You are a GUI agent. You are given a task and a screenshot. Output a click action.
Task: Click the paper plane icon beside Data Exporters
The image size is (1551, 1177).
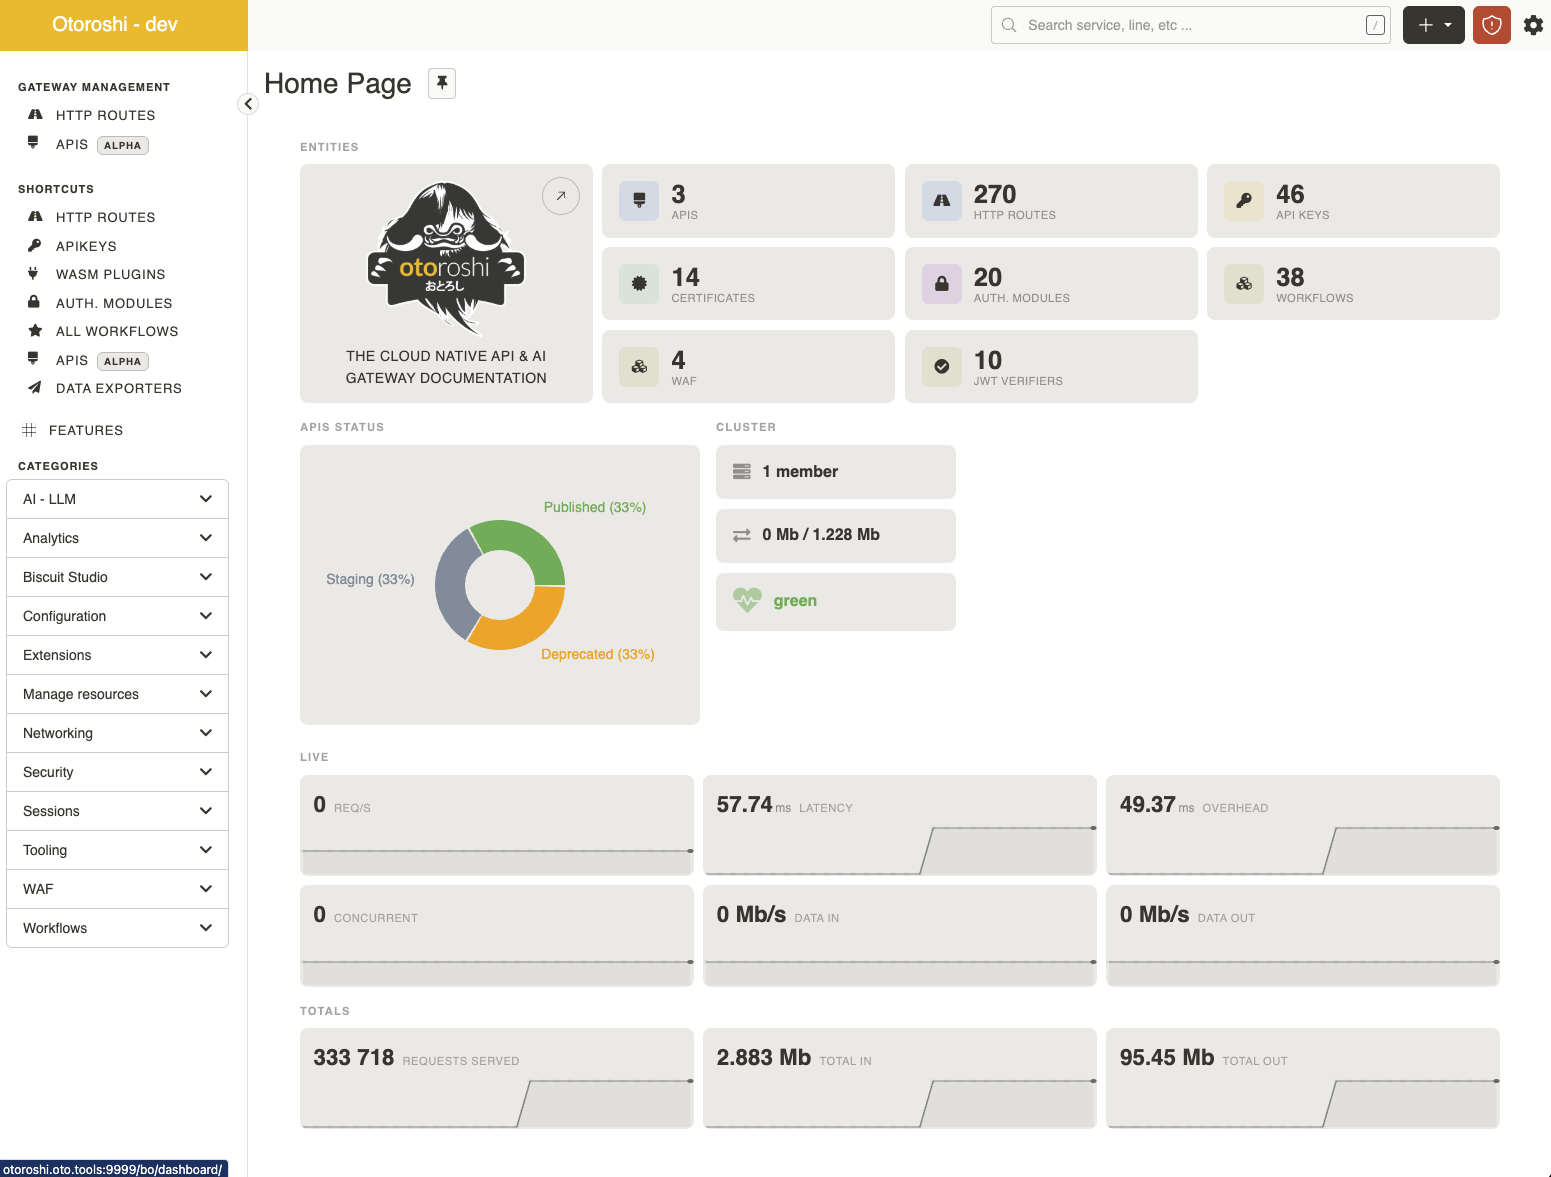coord(34,387)
